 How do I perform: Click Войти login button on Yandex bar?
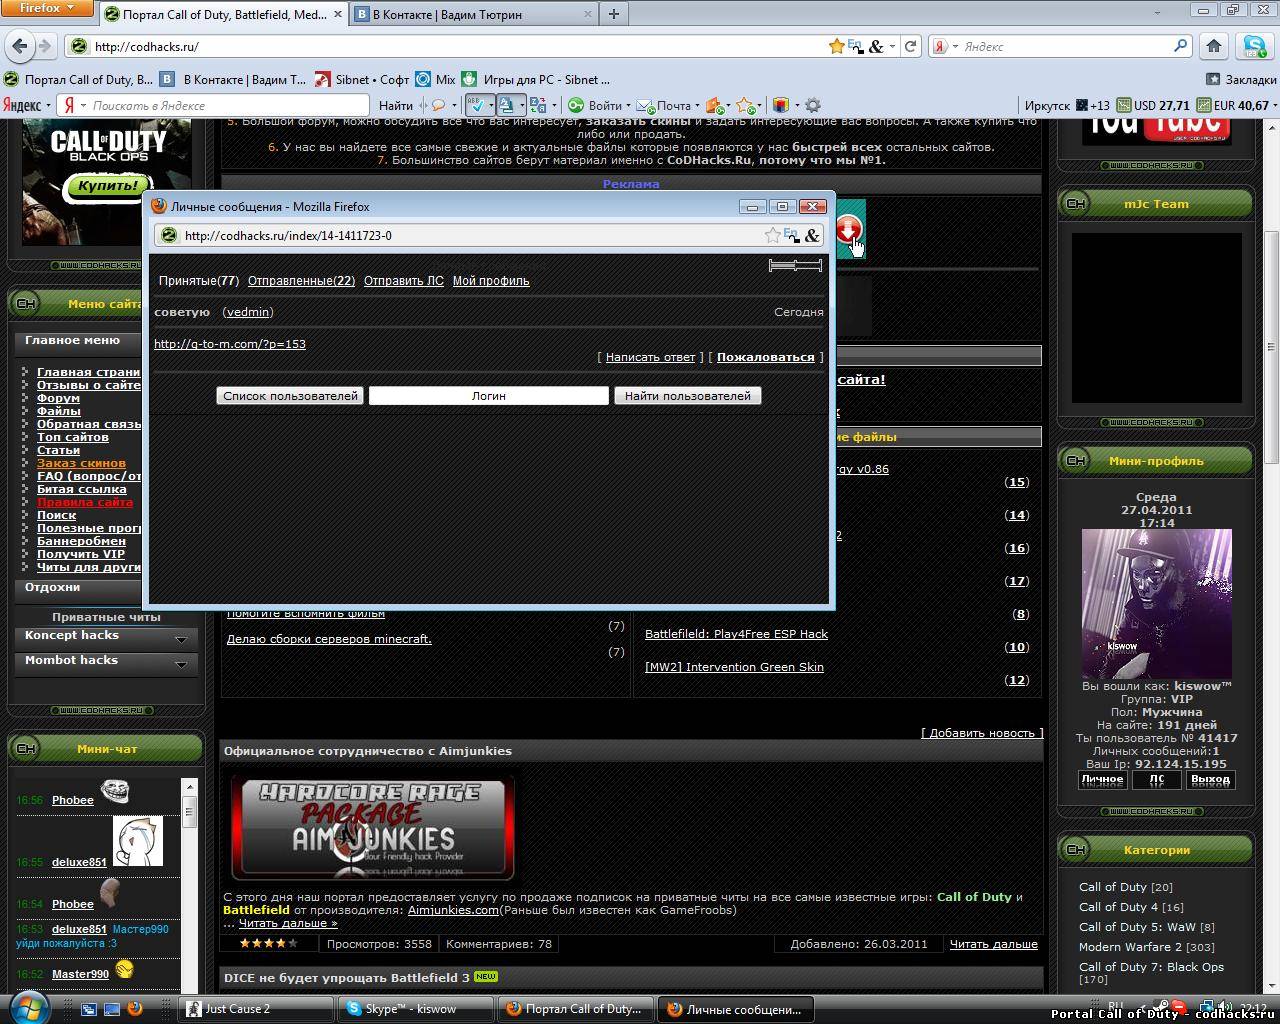point(596,105)
